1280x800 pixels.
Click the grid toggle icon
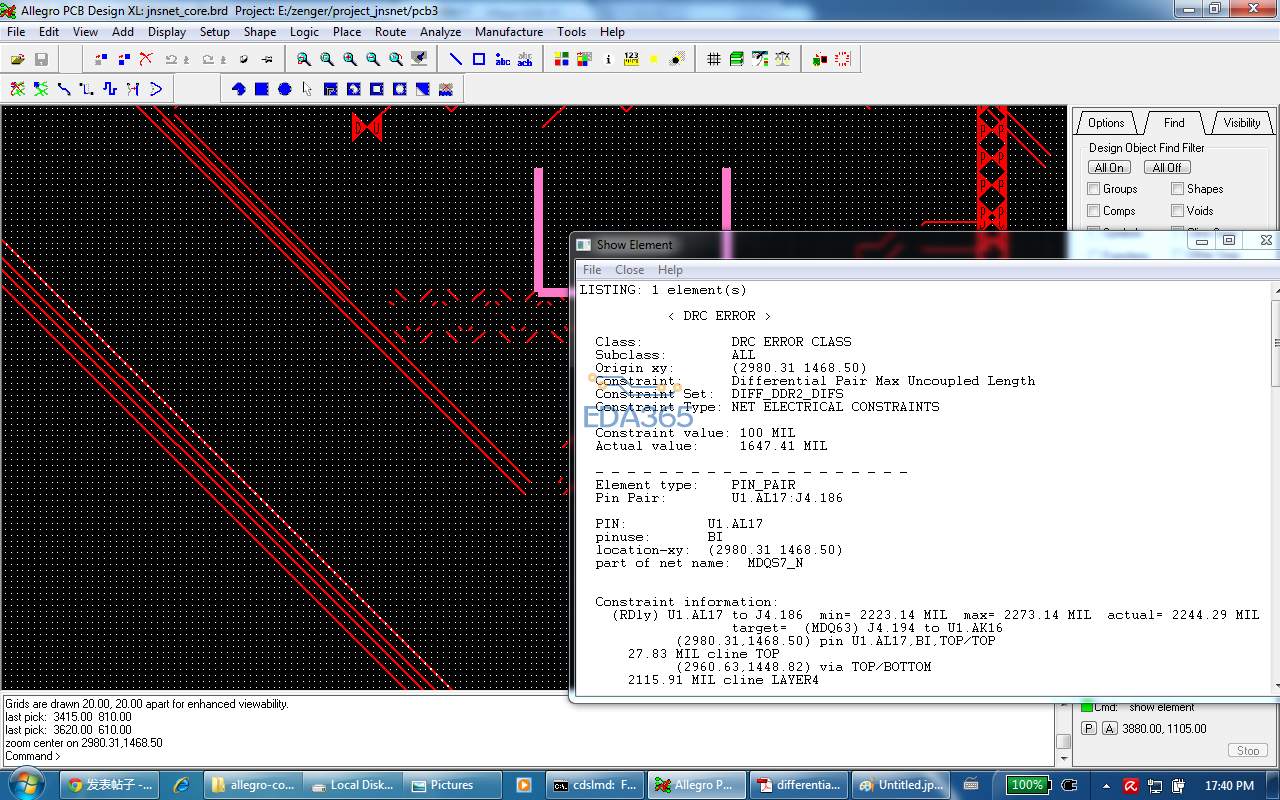click(714, 60)
